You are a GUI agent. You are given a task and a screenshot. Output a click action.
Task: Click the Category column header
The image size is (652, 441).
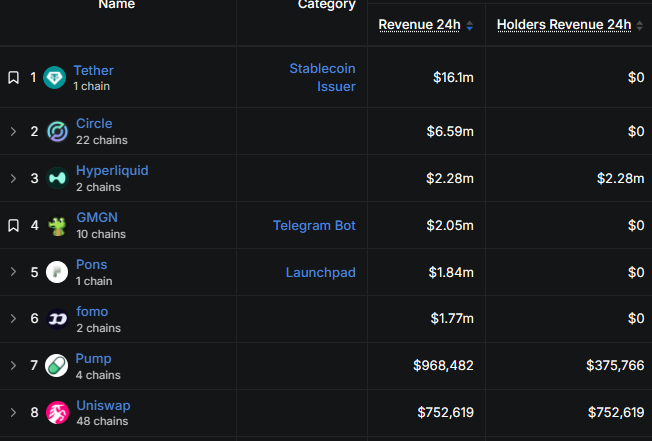(327, 5)
